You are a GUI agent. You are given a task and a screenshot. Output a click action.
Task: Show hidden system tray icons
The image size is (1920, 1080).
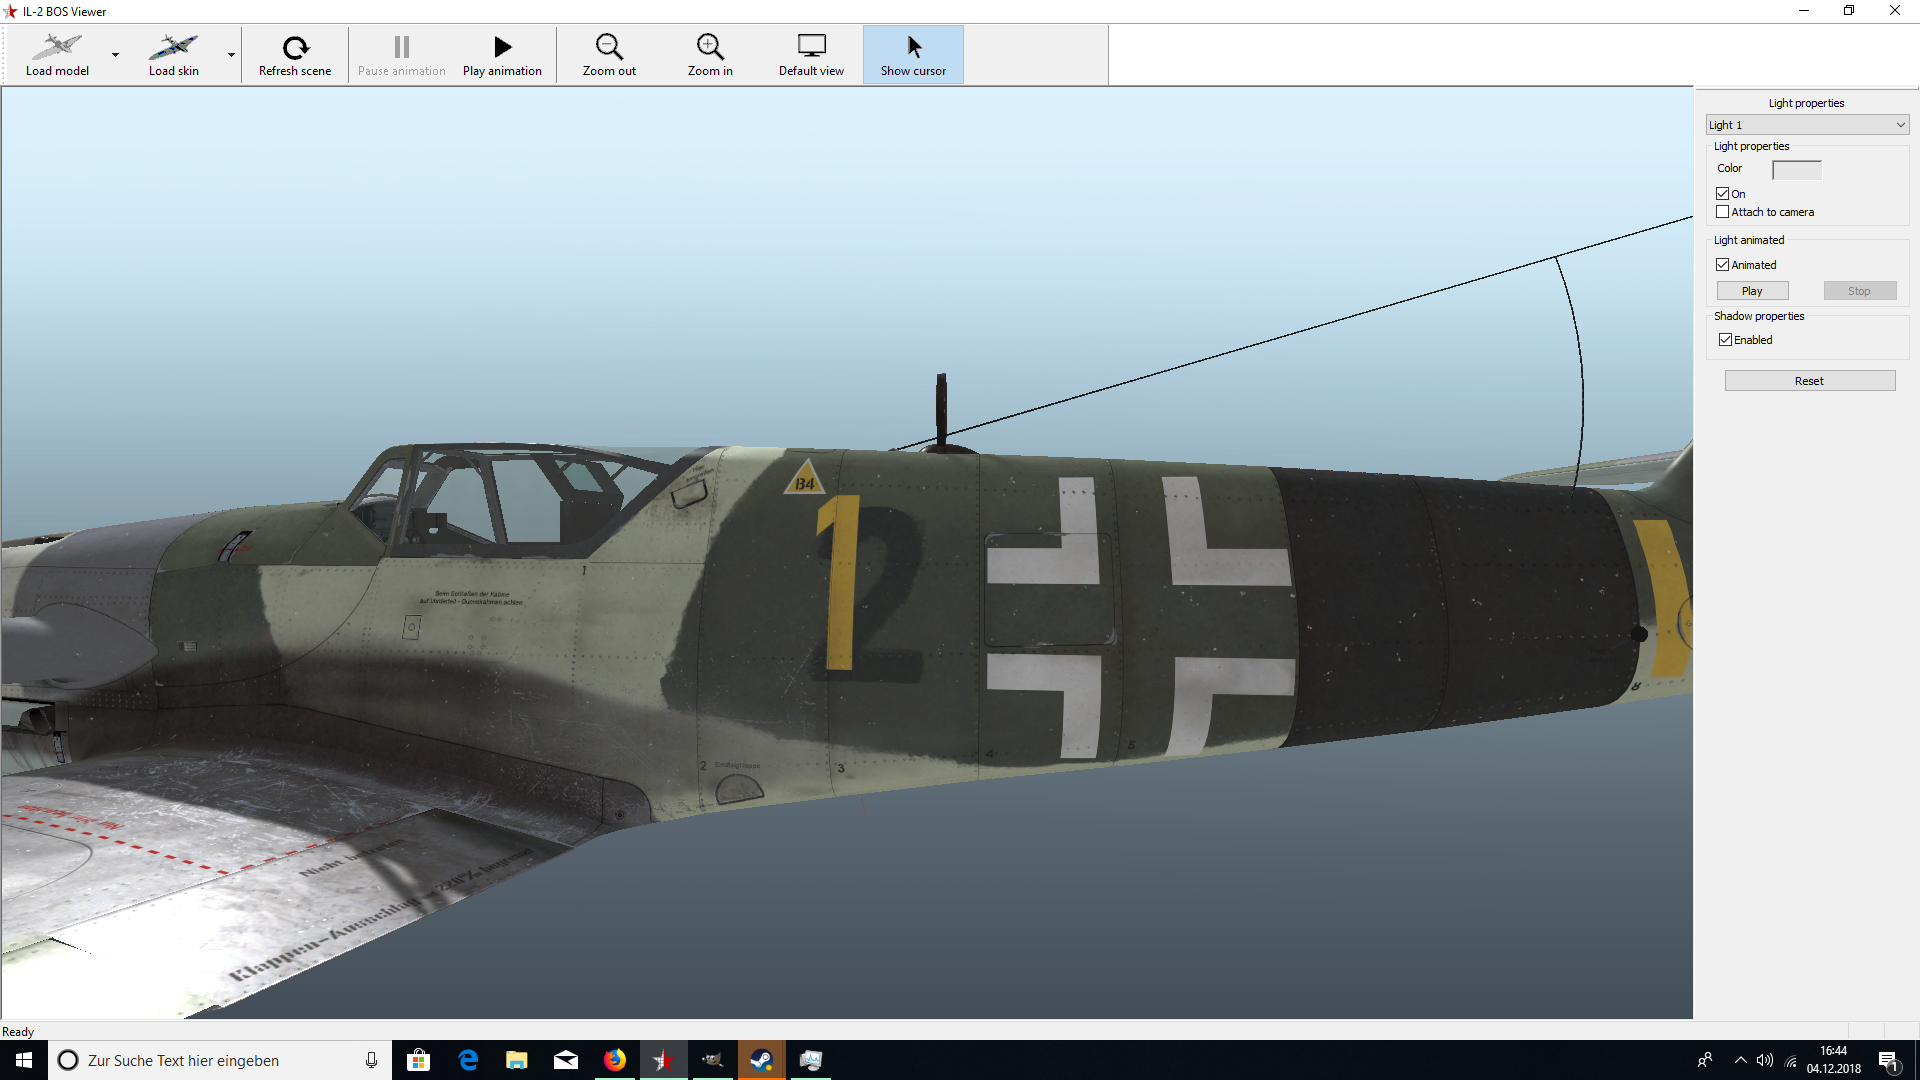click(x=1741, y=1060)
